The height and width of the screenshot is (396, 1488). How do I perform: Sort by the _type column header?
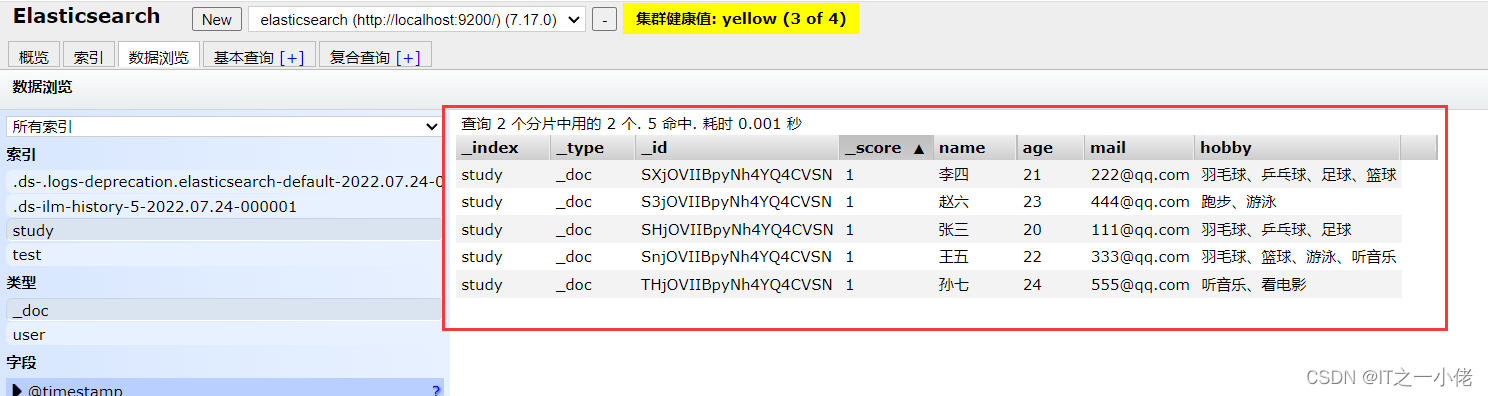[593, 147]
